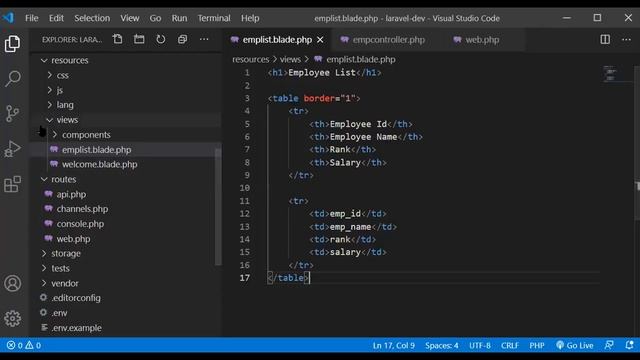Collapse the views folder

67,120
